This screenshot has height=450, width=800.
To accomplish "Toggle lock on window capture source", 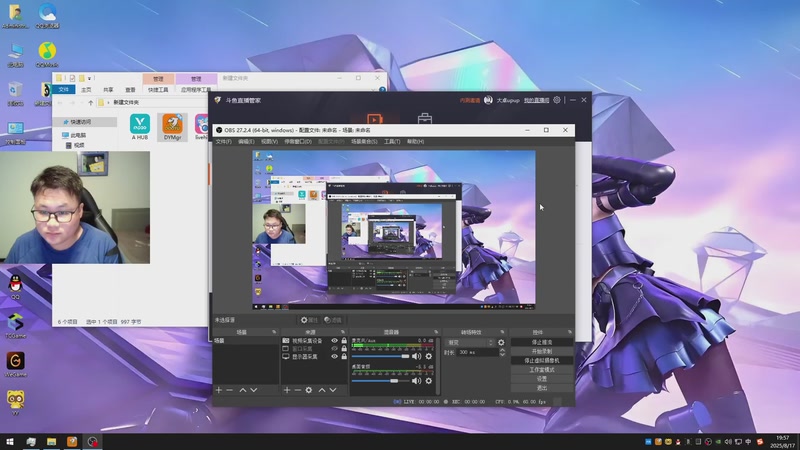I will 344,348.
